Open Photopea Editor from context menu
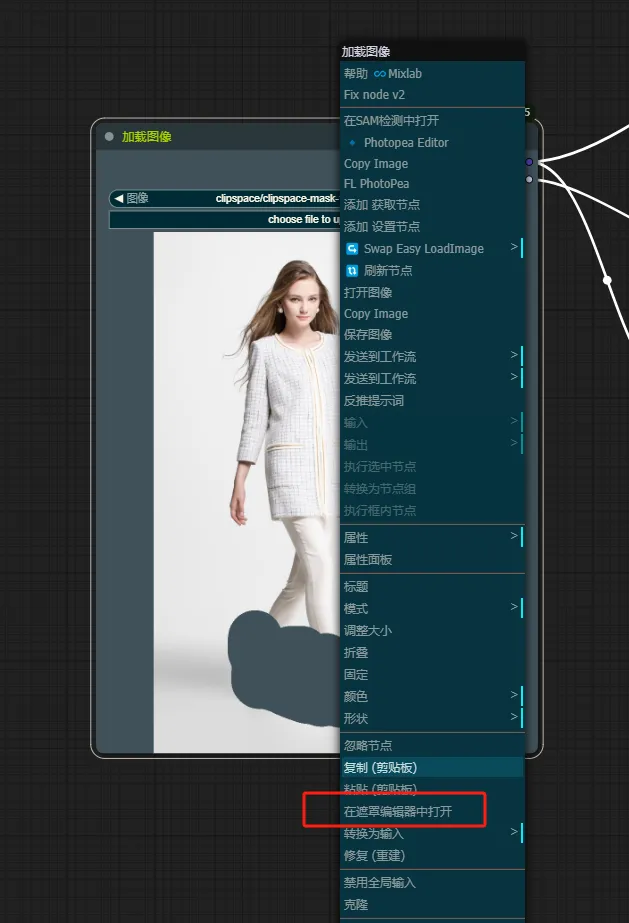The image size is (629, 923). (x=405, y=143)
